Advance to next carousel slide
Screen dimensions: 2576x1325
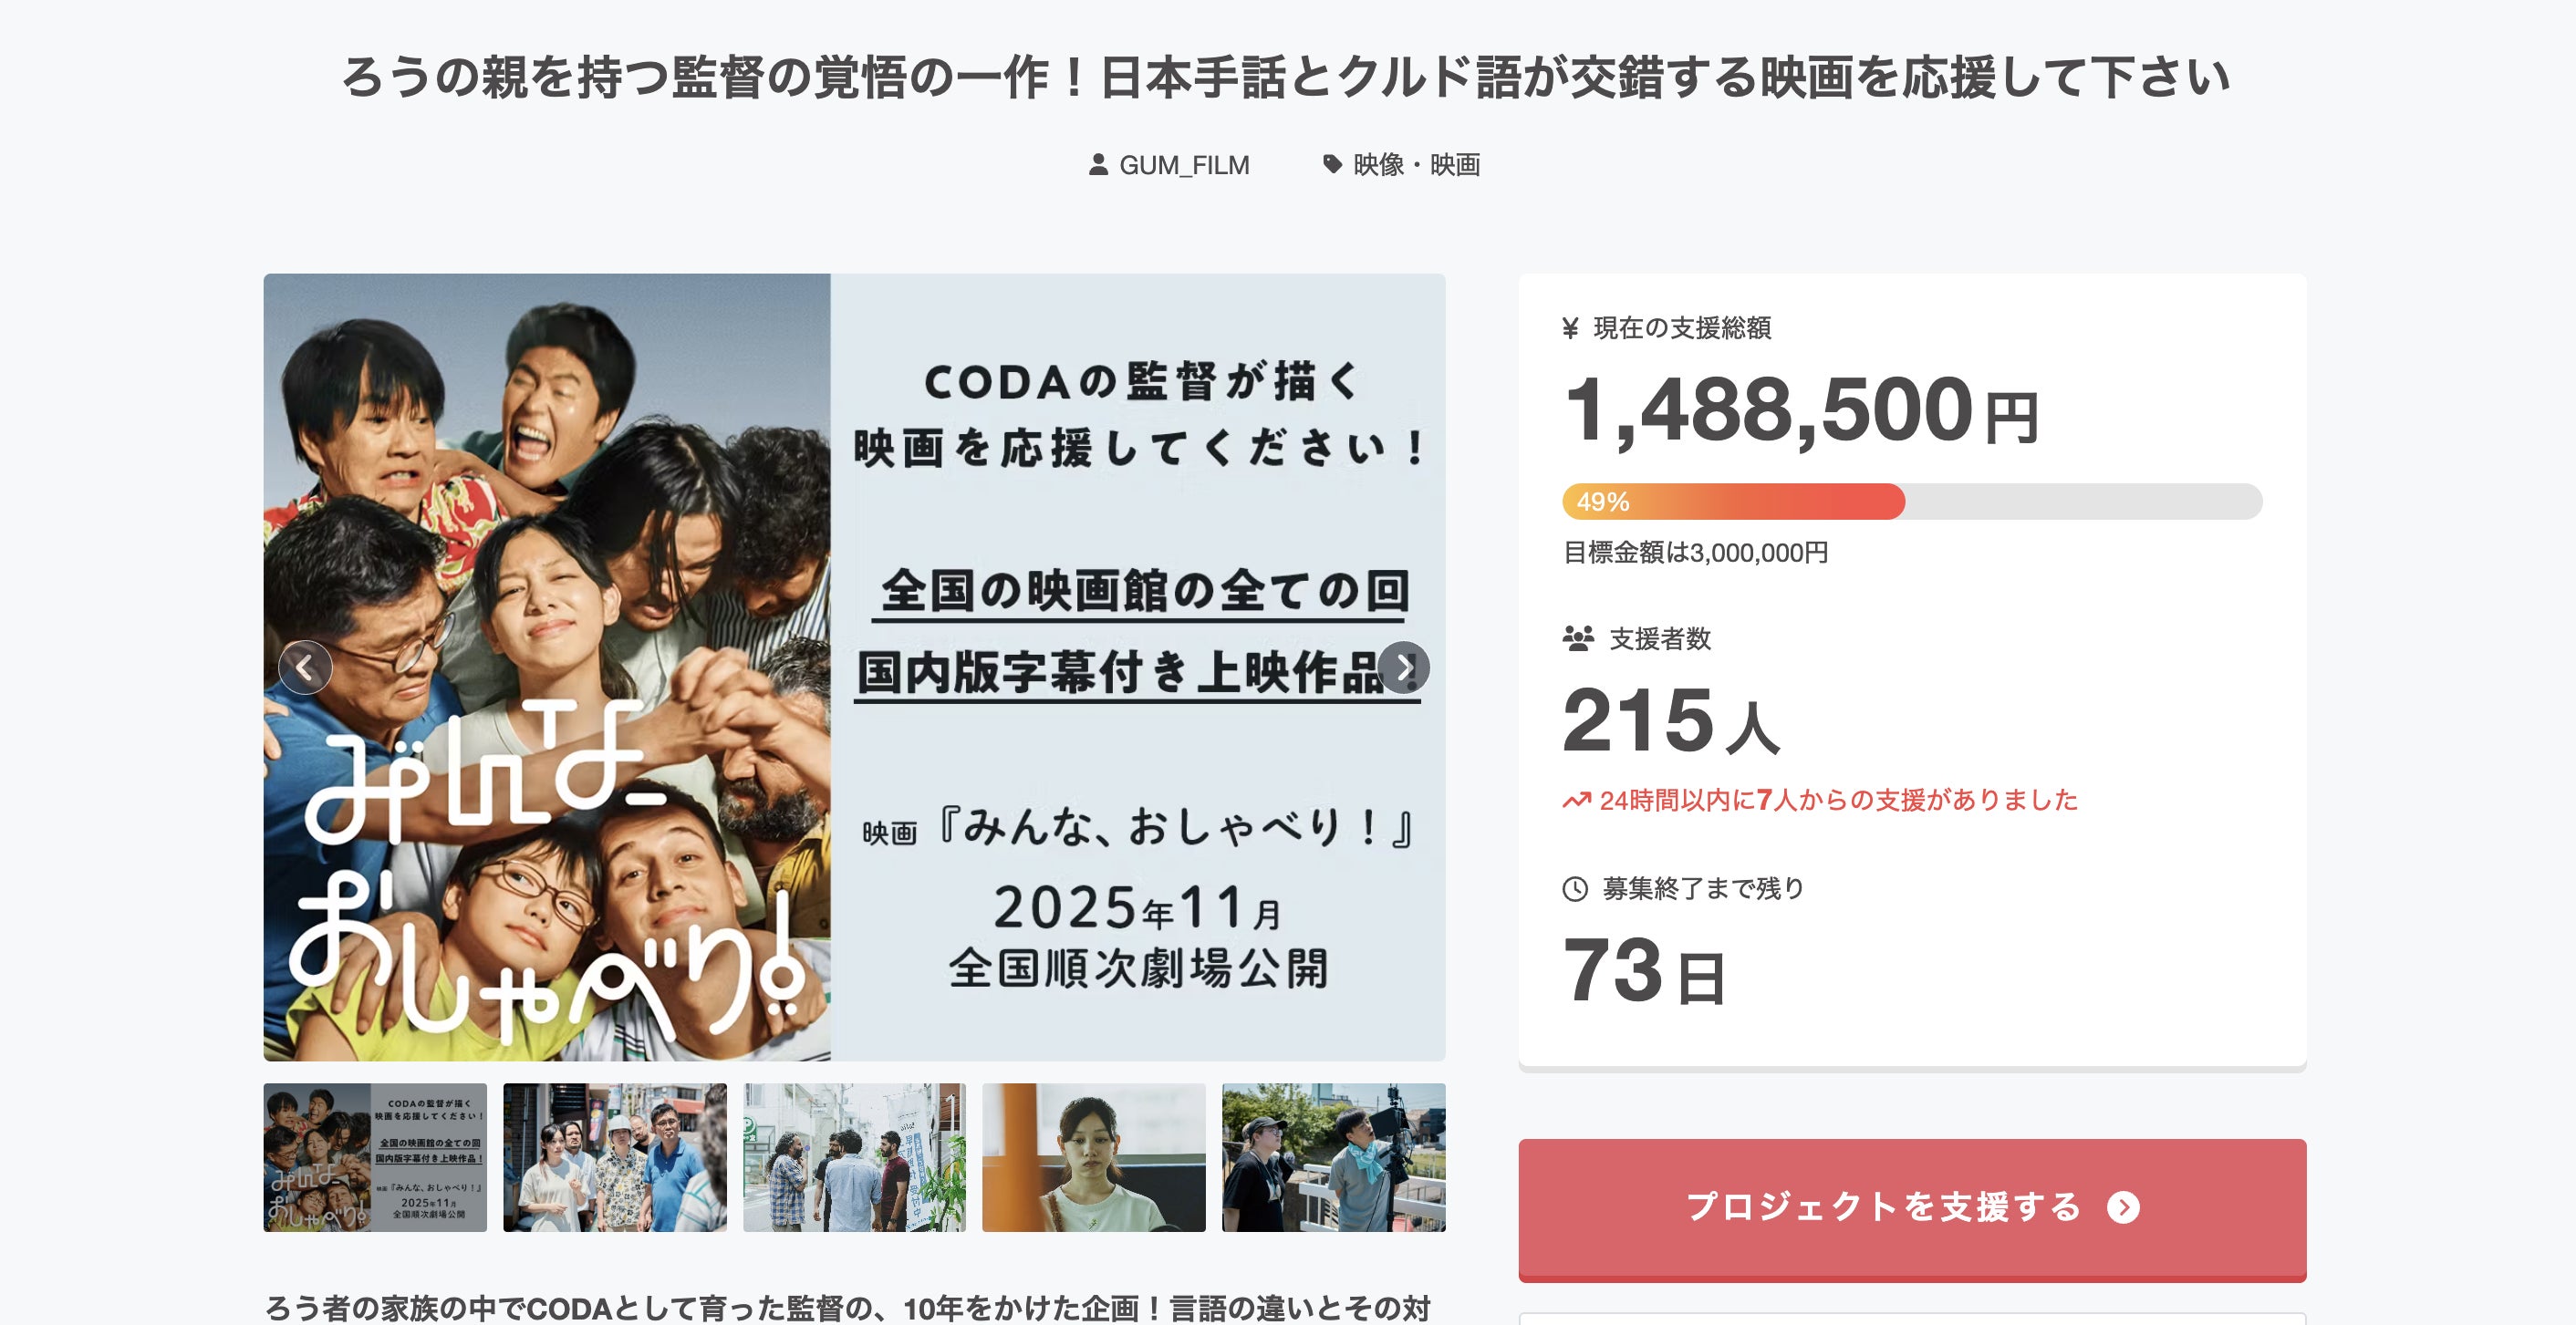1404,667
